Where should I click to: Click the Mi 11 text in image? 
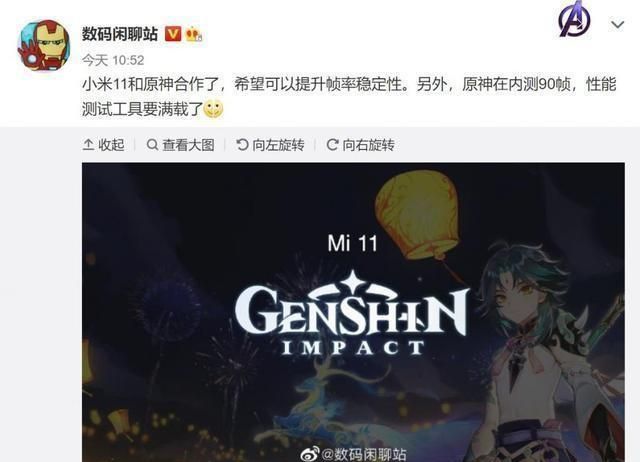coord(353,244)
